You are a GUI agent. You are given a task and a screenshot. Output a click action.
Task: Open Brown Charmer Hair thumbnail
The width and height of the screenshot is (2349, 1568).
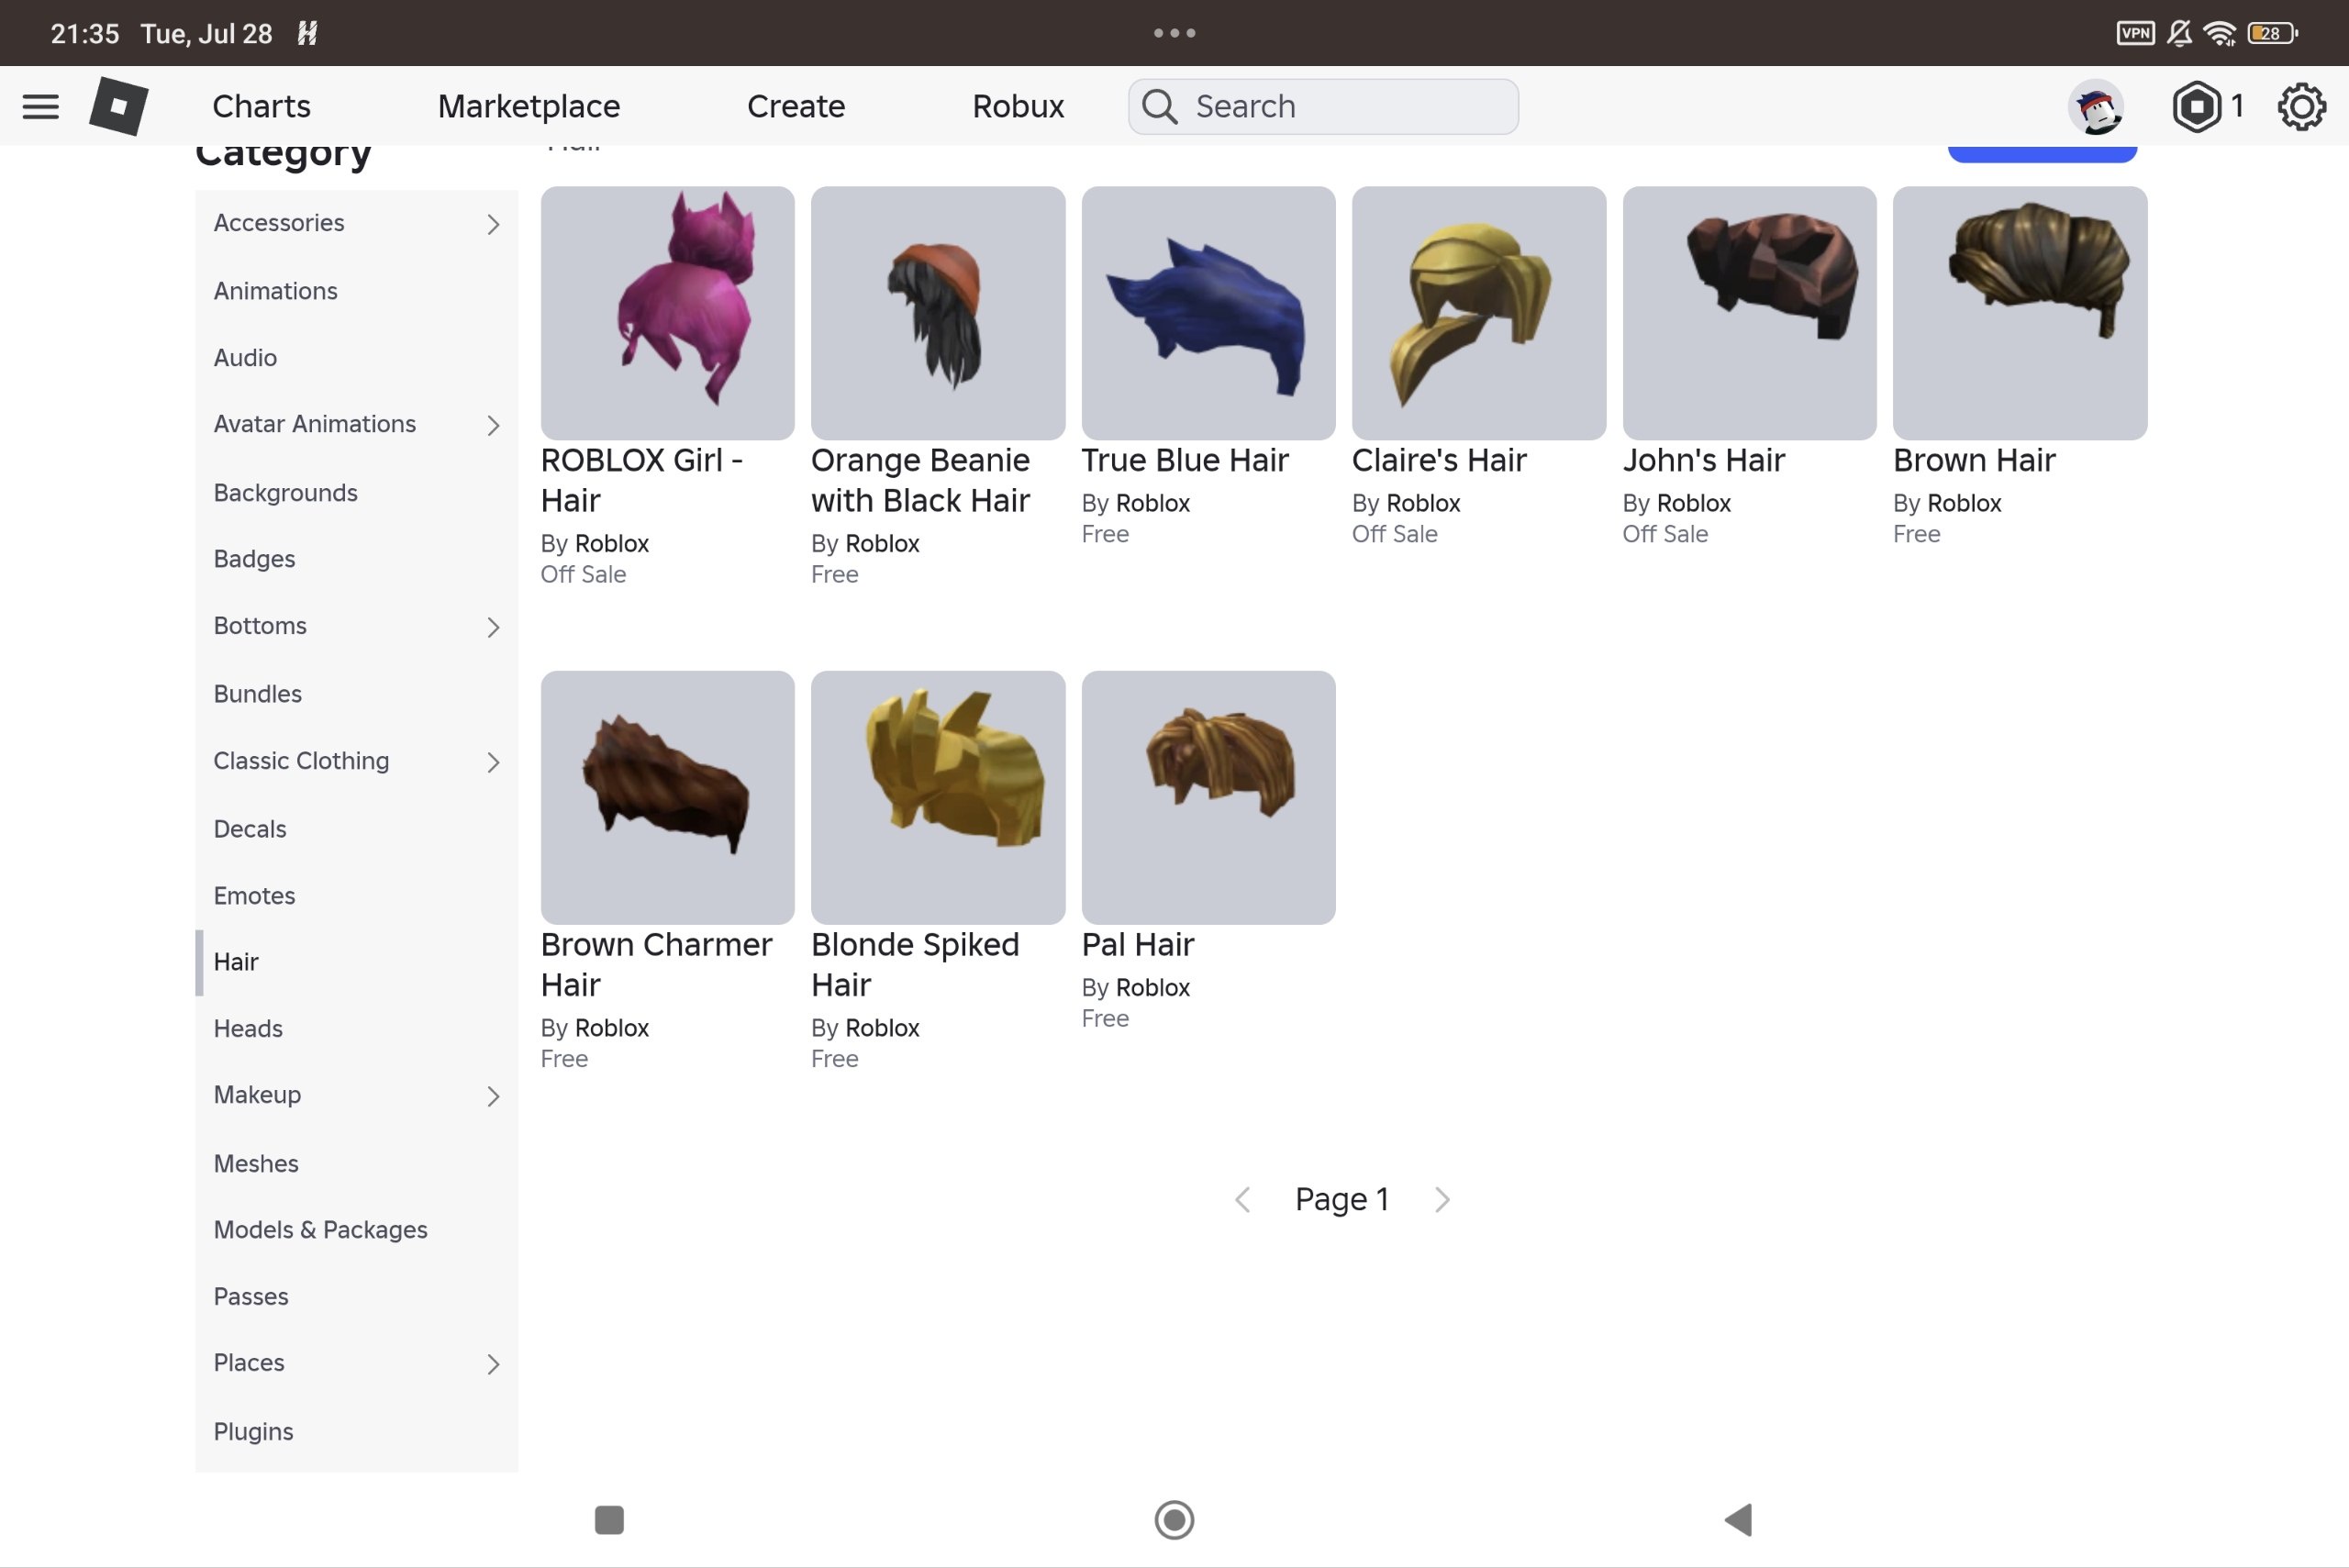[668, 798]
